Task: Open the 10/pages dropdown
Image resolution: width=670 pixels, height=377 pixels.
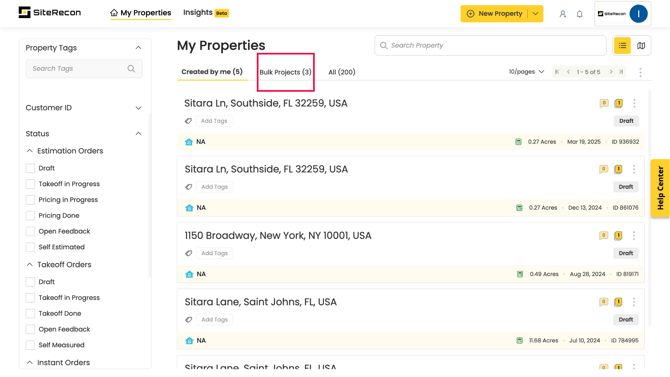Action: click(526, 72)
